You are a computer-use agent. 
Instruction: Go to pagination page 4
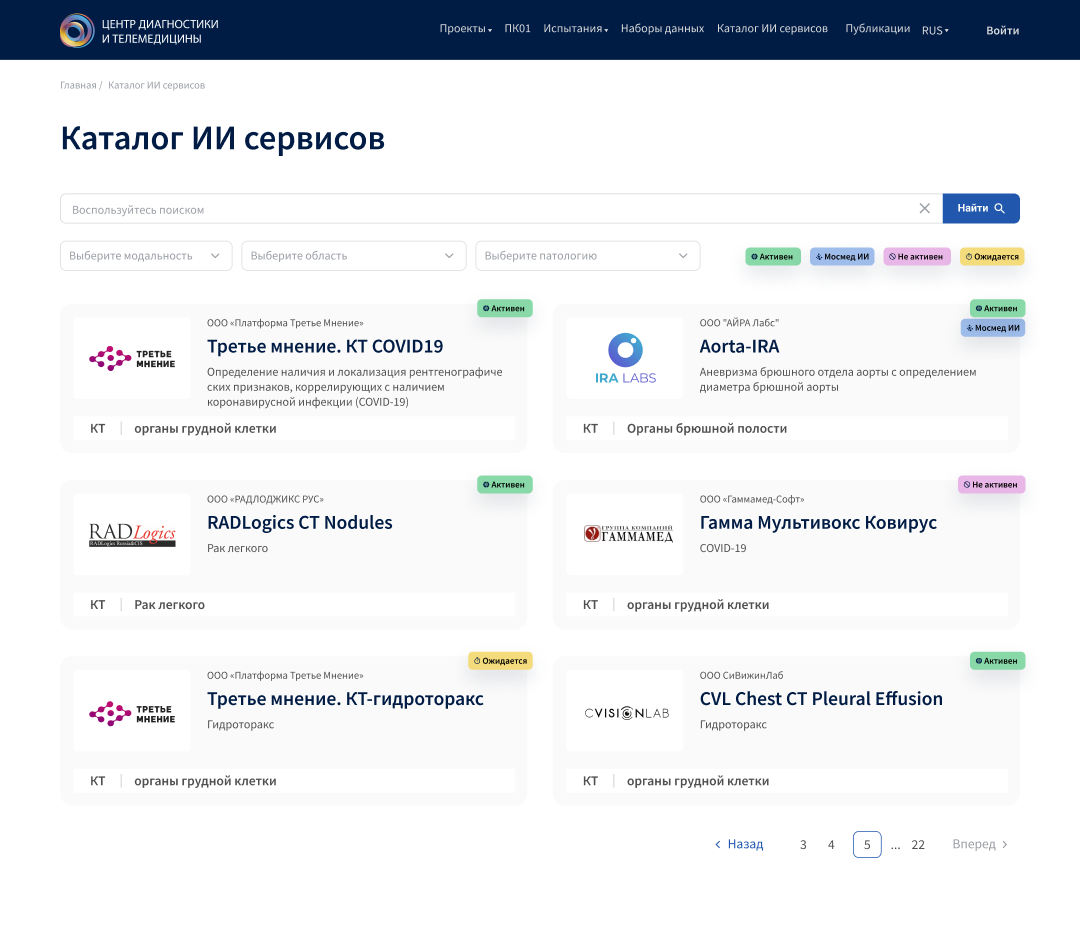[831, 845]
